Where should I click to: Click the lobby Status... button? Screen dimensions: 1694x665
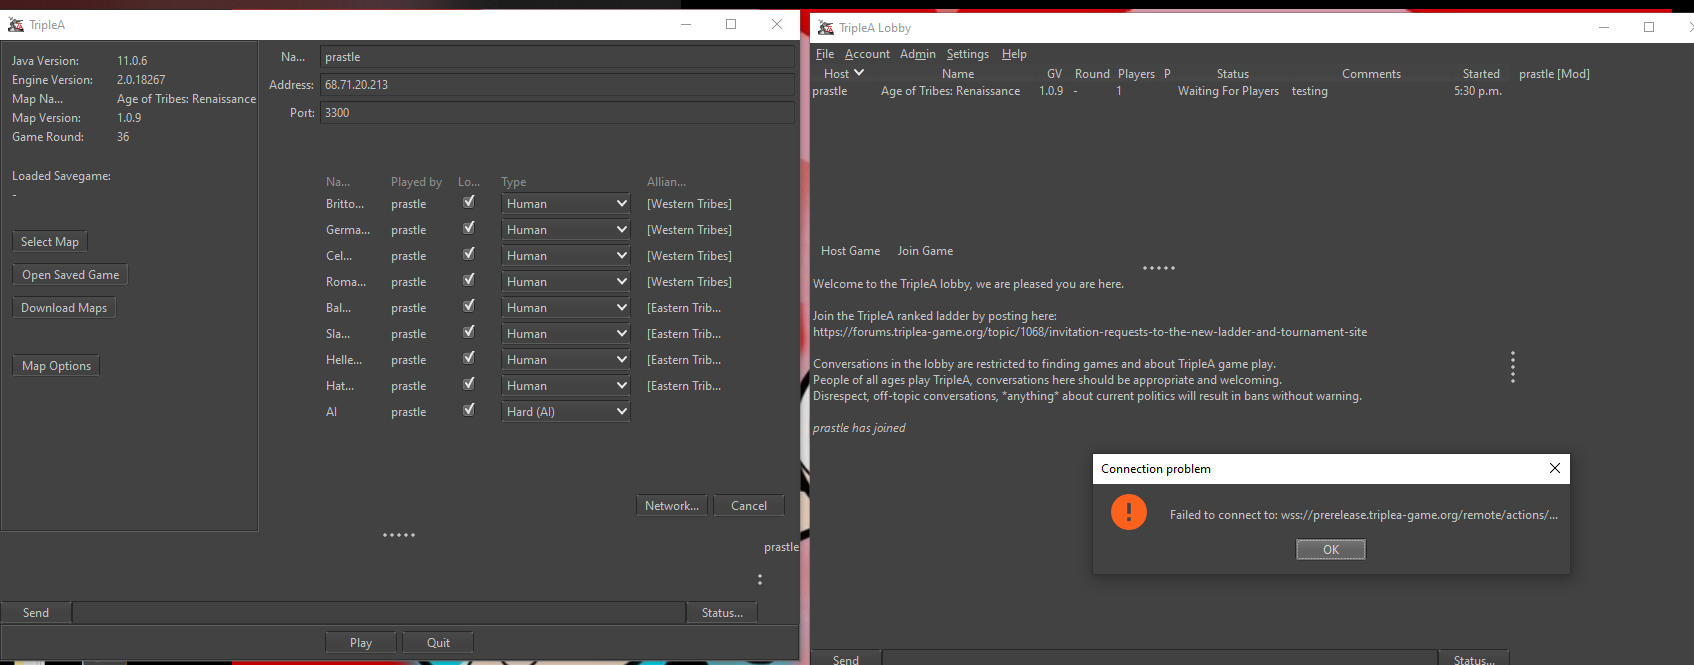[1474, 659]
